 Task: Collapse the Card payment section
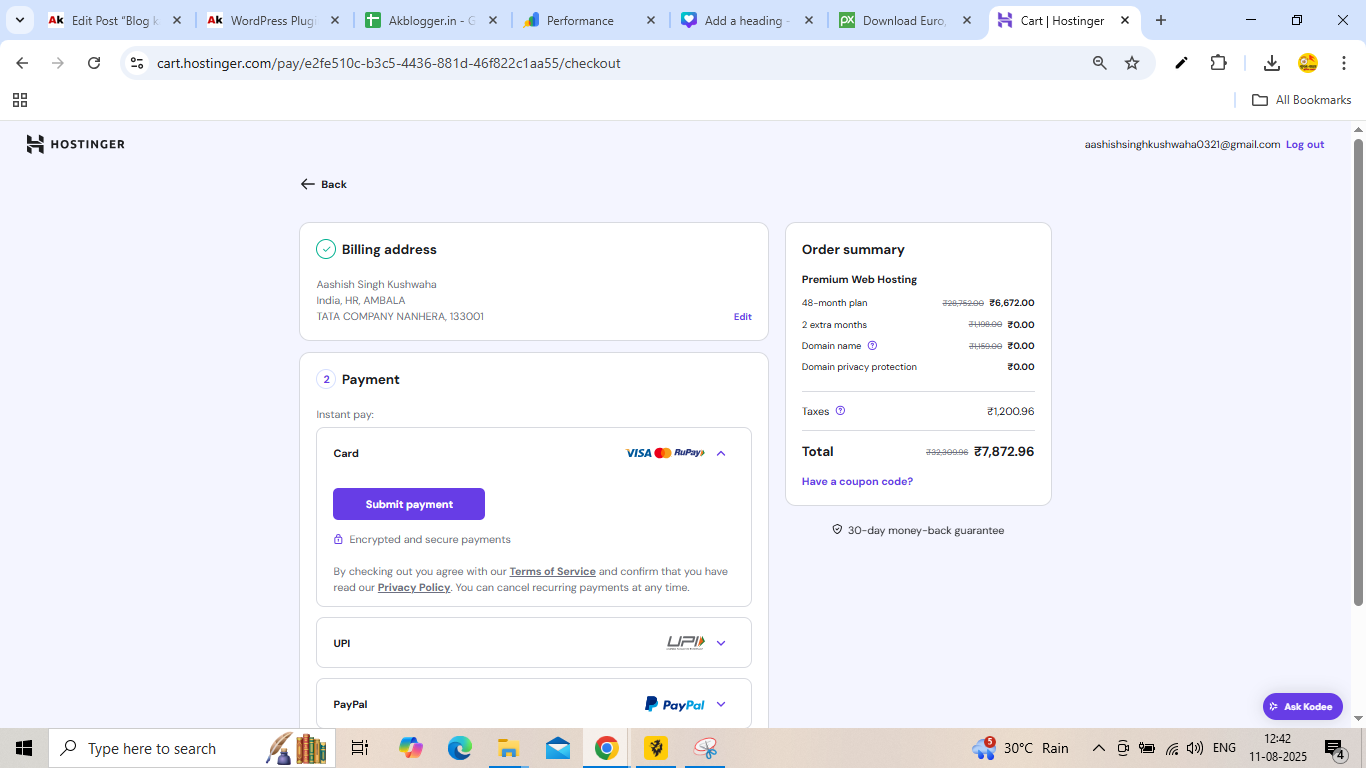[721, 453]
